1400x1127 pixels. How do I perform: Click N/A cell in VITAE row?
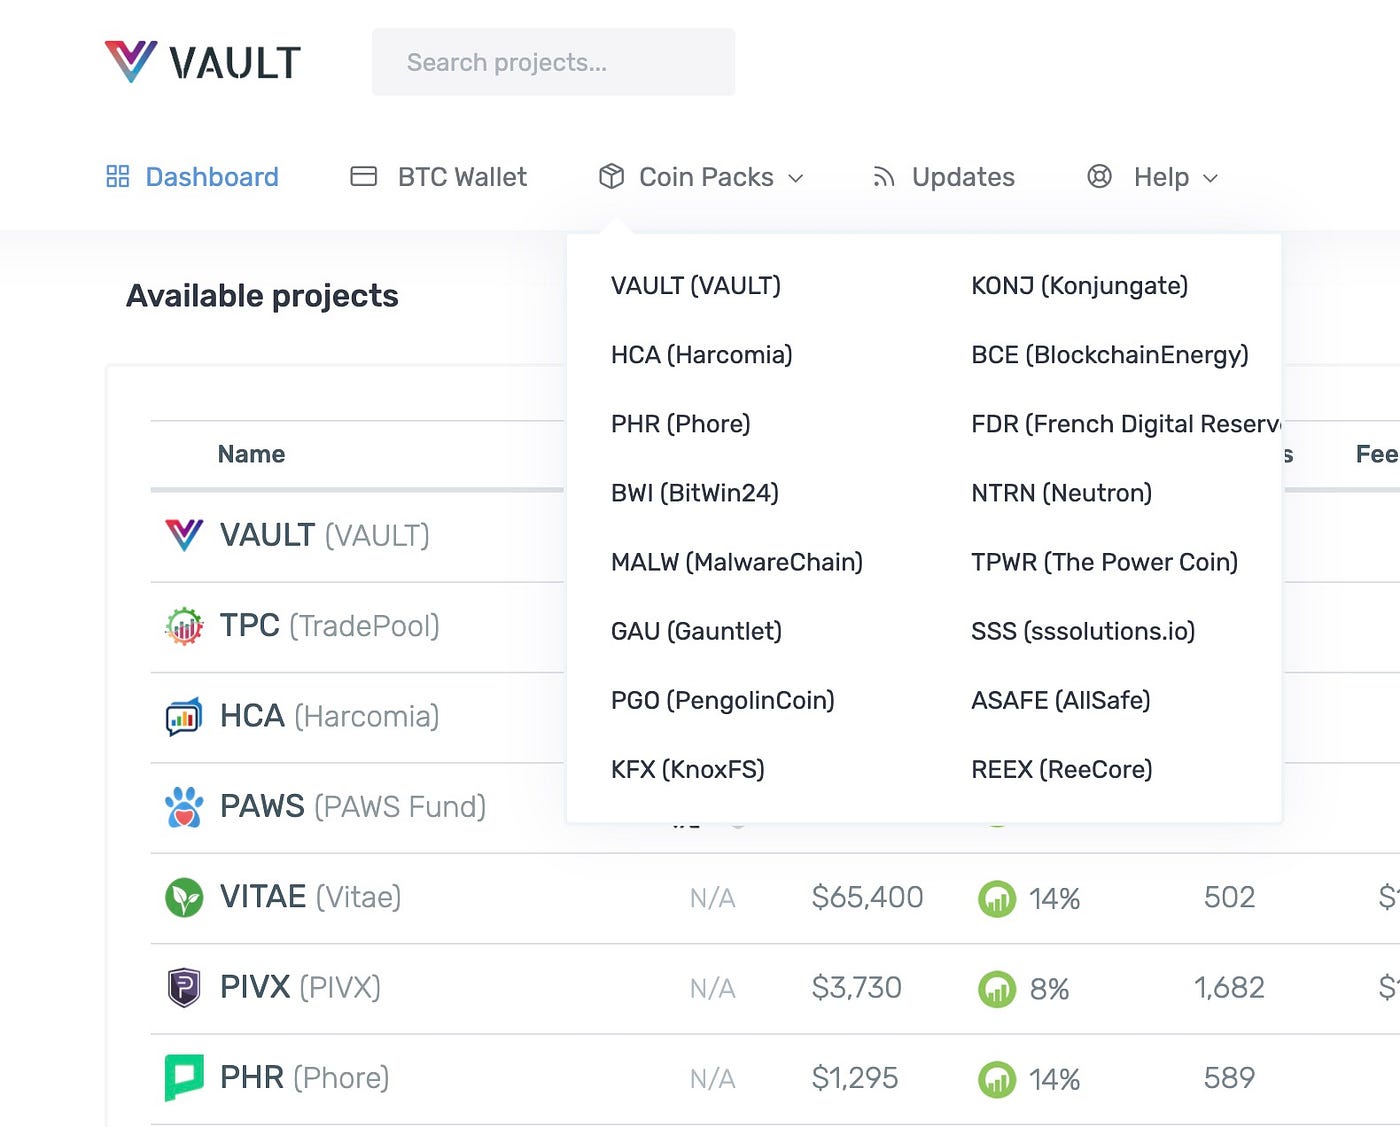pyautogui.click(x=713, y=899)
